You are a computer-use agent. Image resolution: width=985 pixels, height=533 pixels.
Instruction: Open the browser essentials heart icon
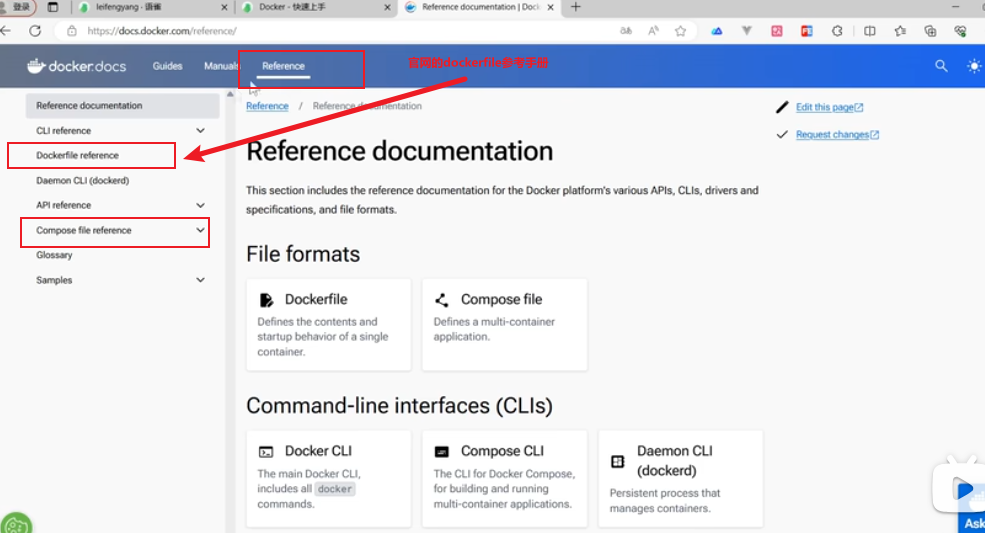click(x=960, y=31)
